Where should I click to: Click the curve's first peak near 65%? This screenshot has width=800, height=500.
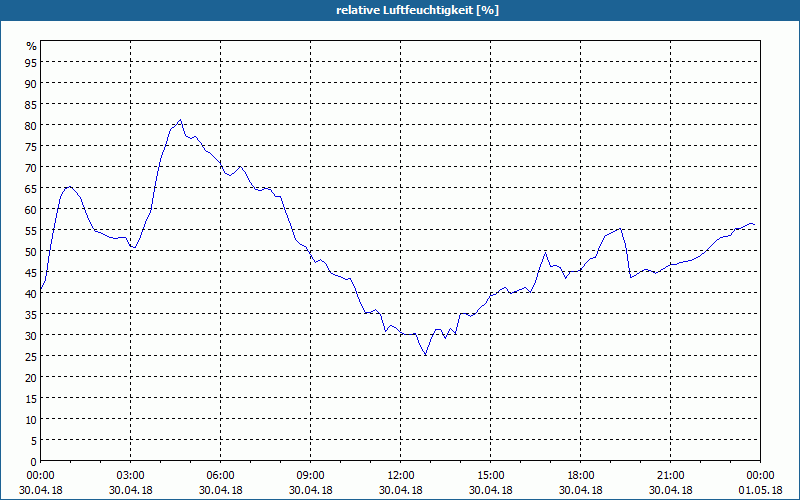click(x=70, y=187)
